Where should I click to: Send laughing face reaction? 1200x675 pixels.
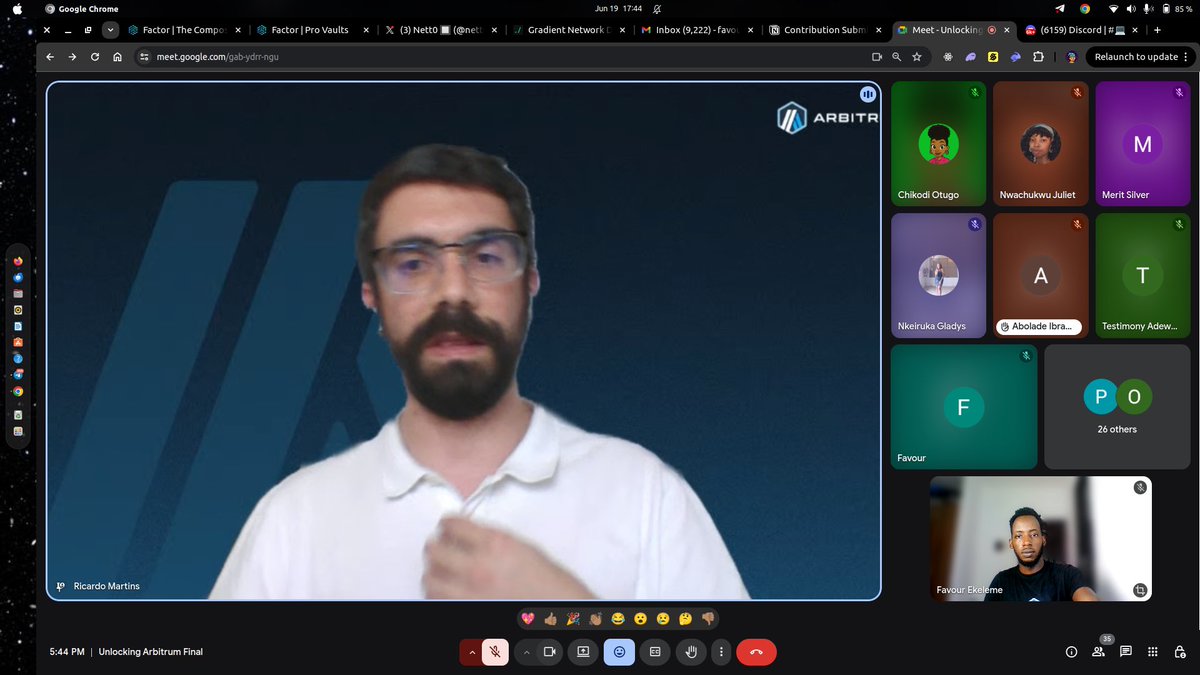(x=618, y=619)
